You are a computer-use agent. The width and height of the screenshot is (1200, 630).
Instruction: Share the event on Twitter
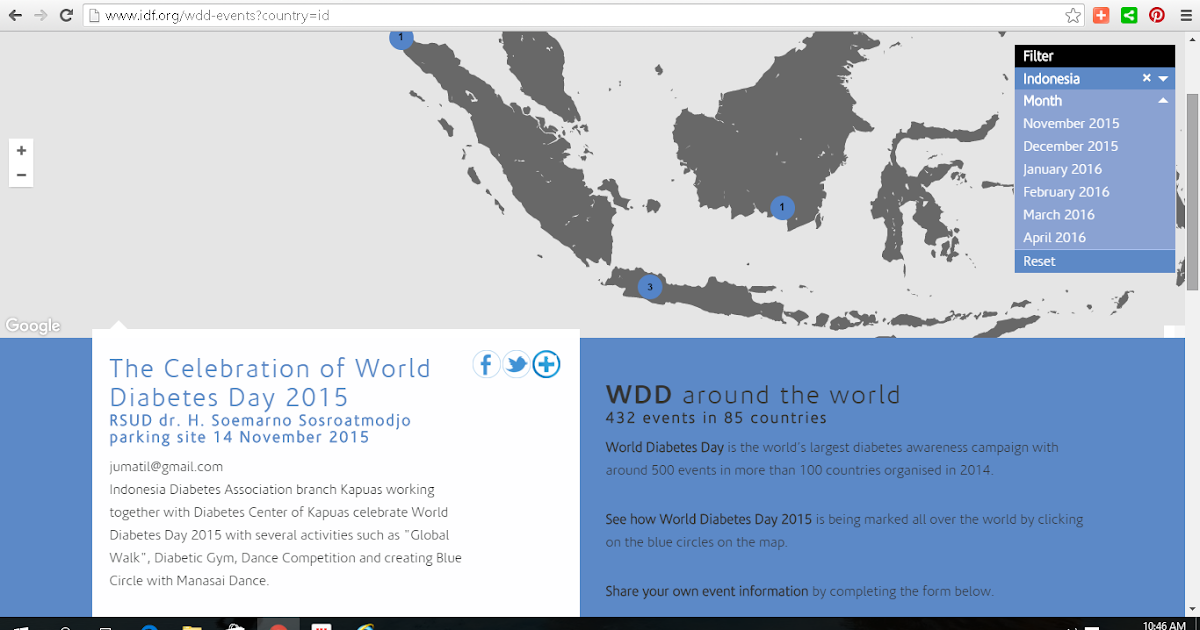[x=516, y=365]
